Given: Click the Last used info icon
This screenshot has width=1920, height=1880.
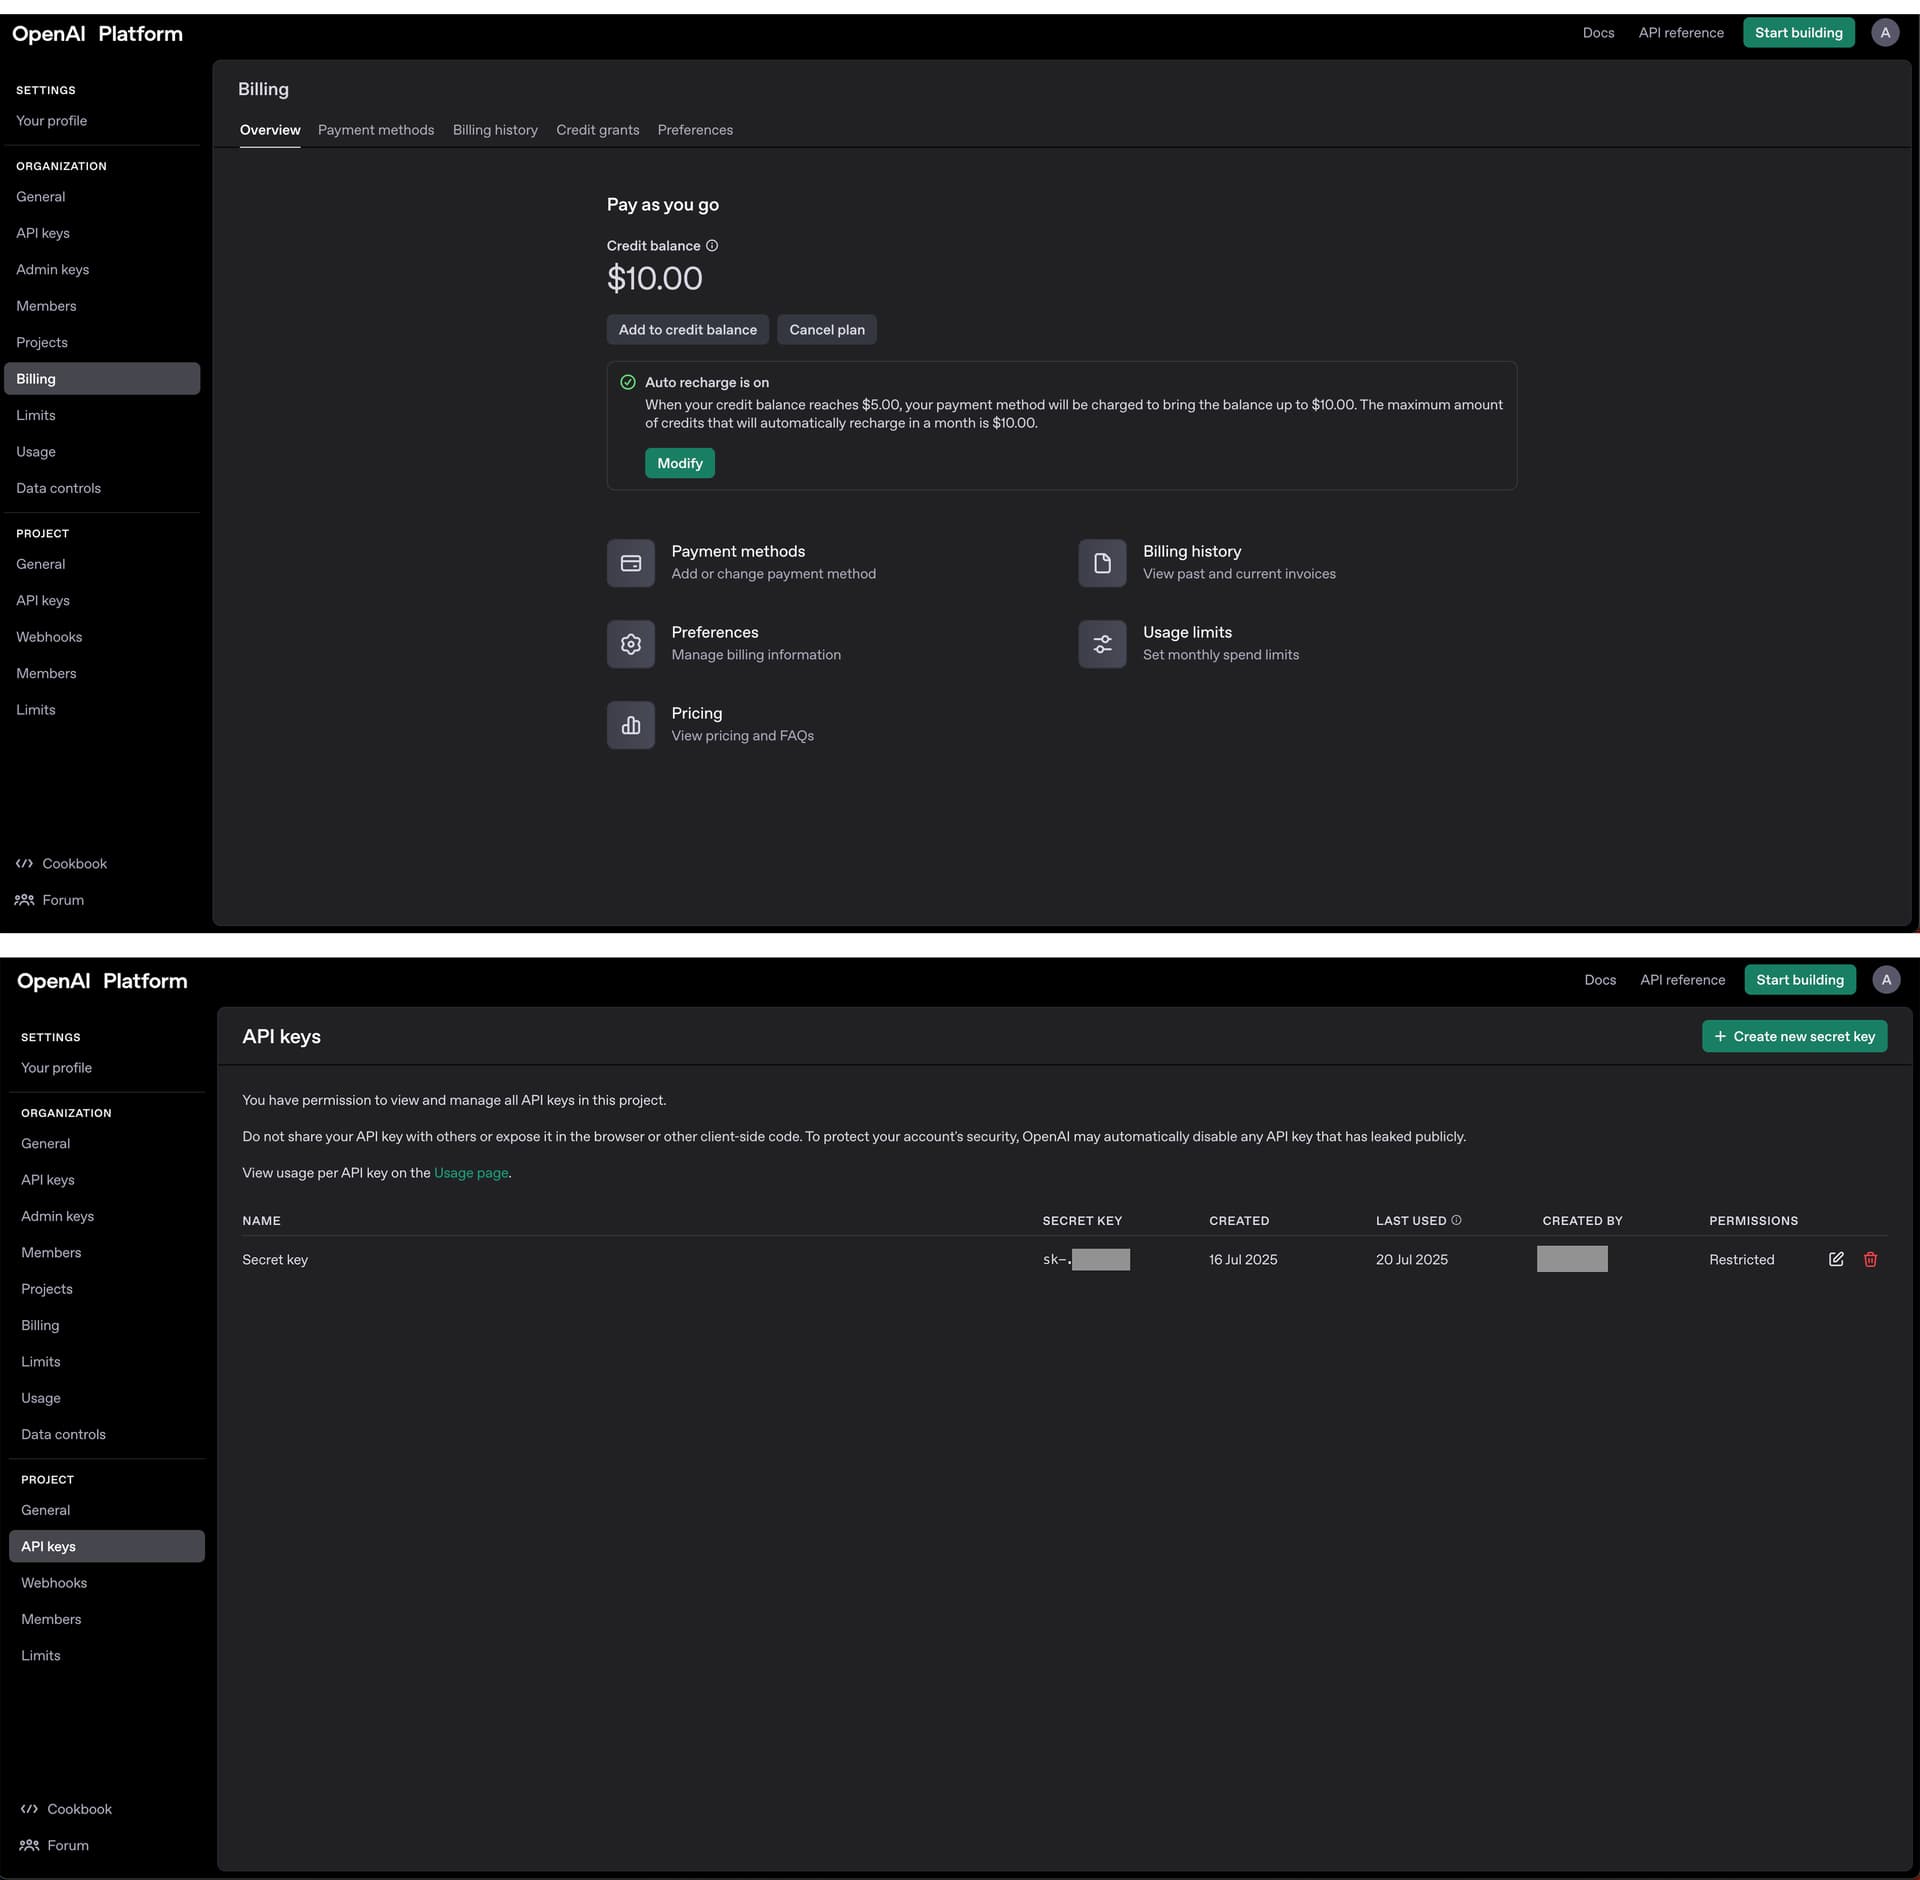Looking at the screenshot, I should 1456,1220.
